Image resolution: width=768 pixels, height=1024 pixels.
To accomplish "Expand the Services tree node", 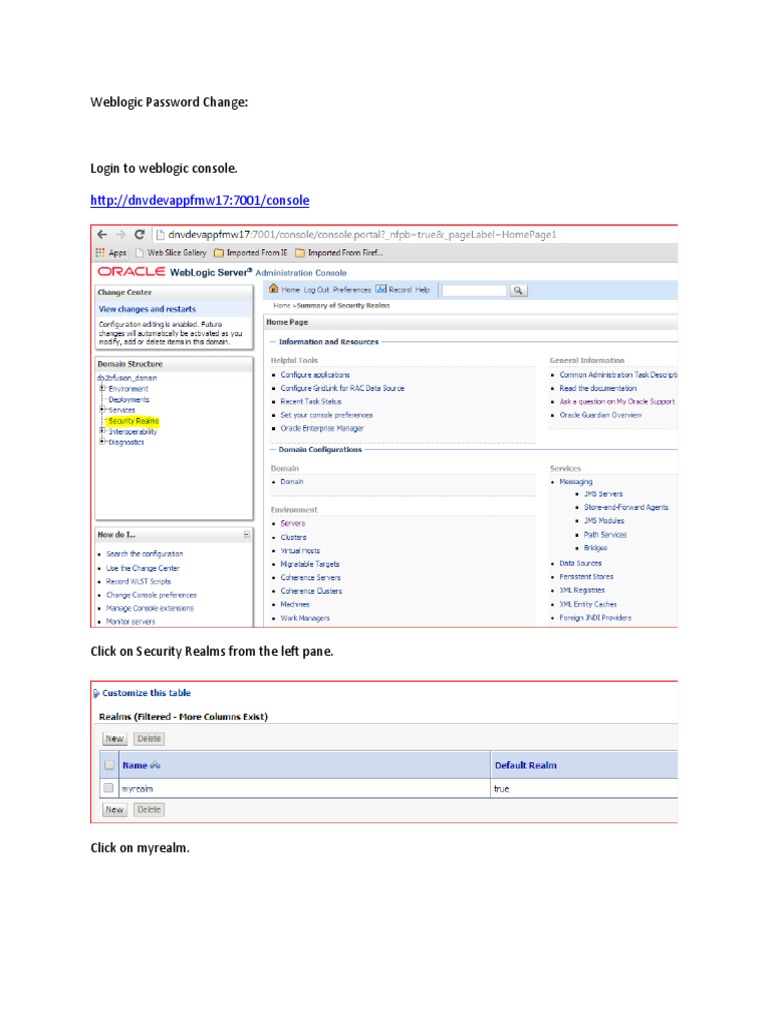I will tap(102, 409).
